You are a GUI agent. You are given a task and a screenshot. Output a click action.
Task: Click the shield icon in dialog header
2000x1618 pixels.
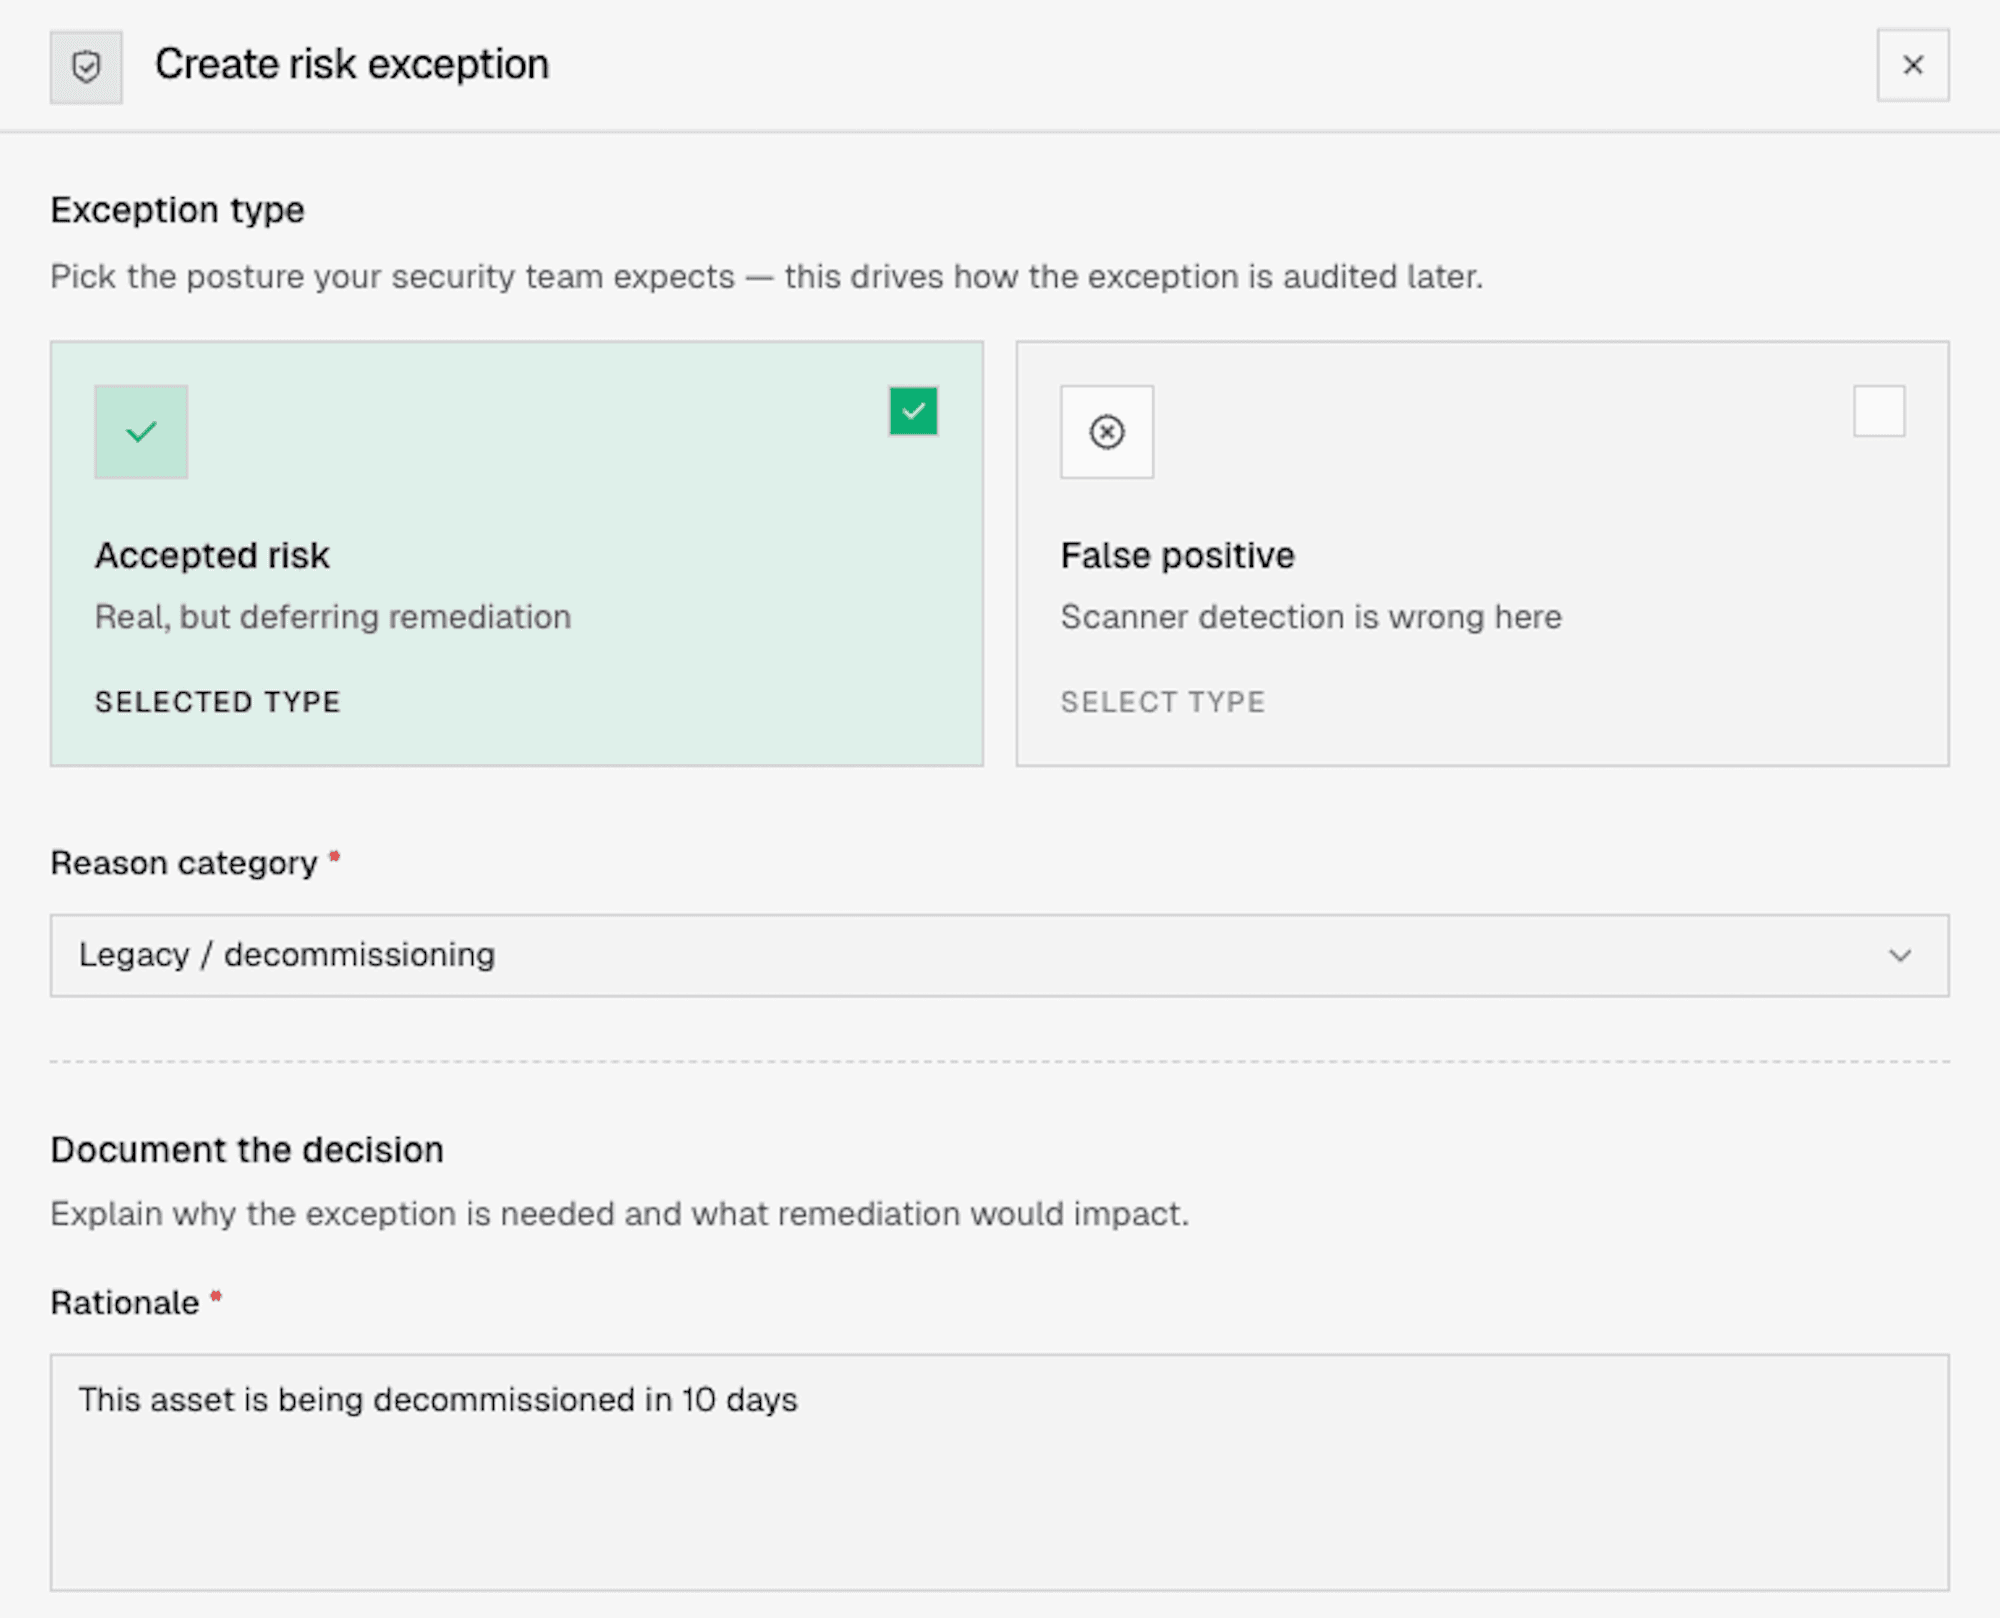86,67
